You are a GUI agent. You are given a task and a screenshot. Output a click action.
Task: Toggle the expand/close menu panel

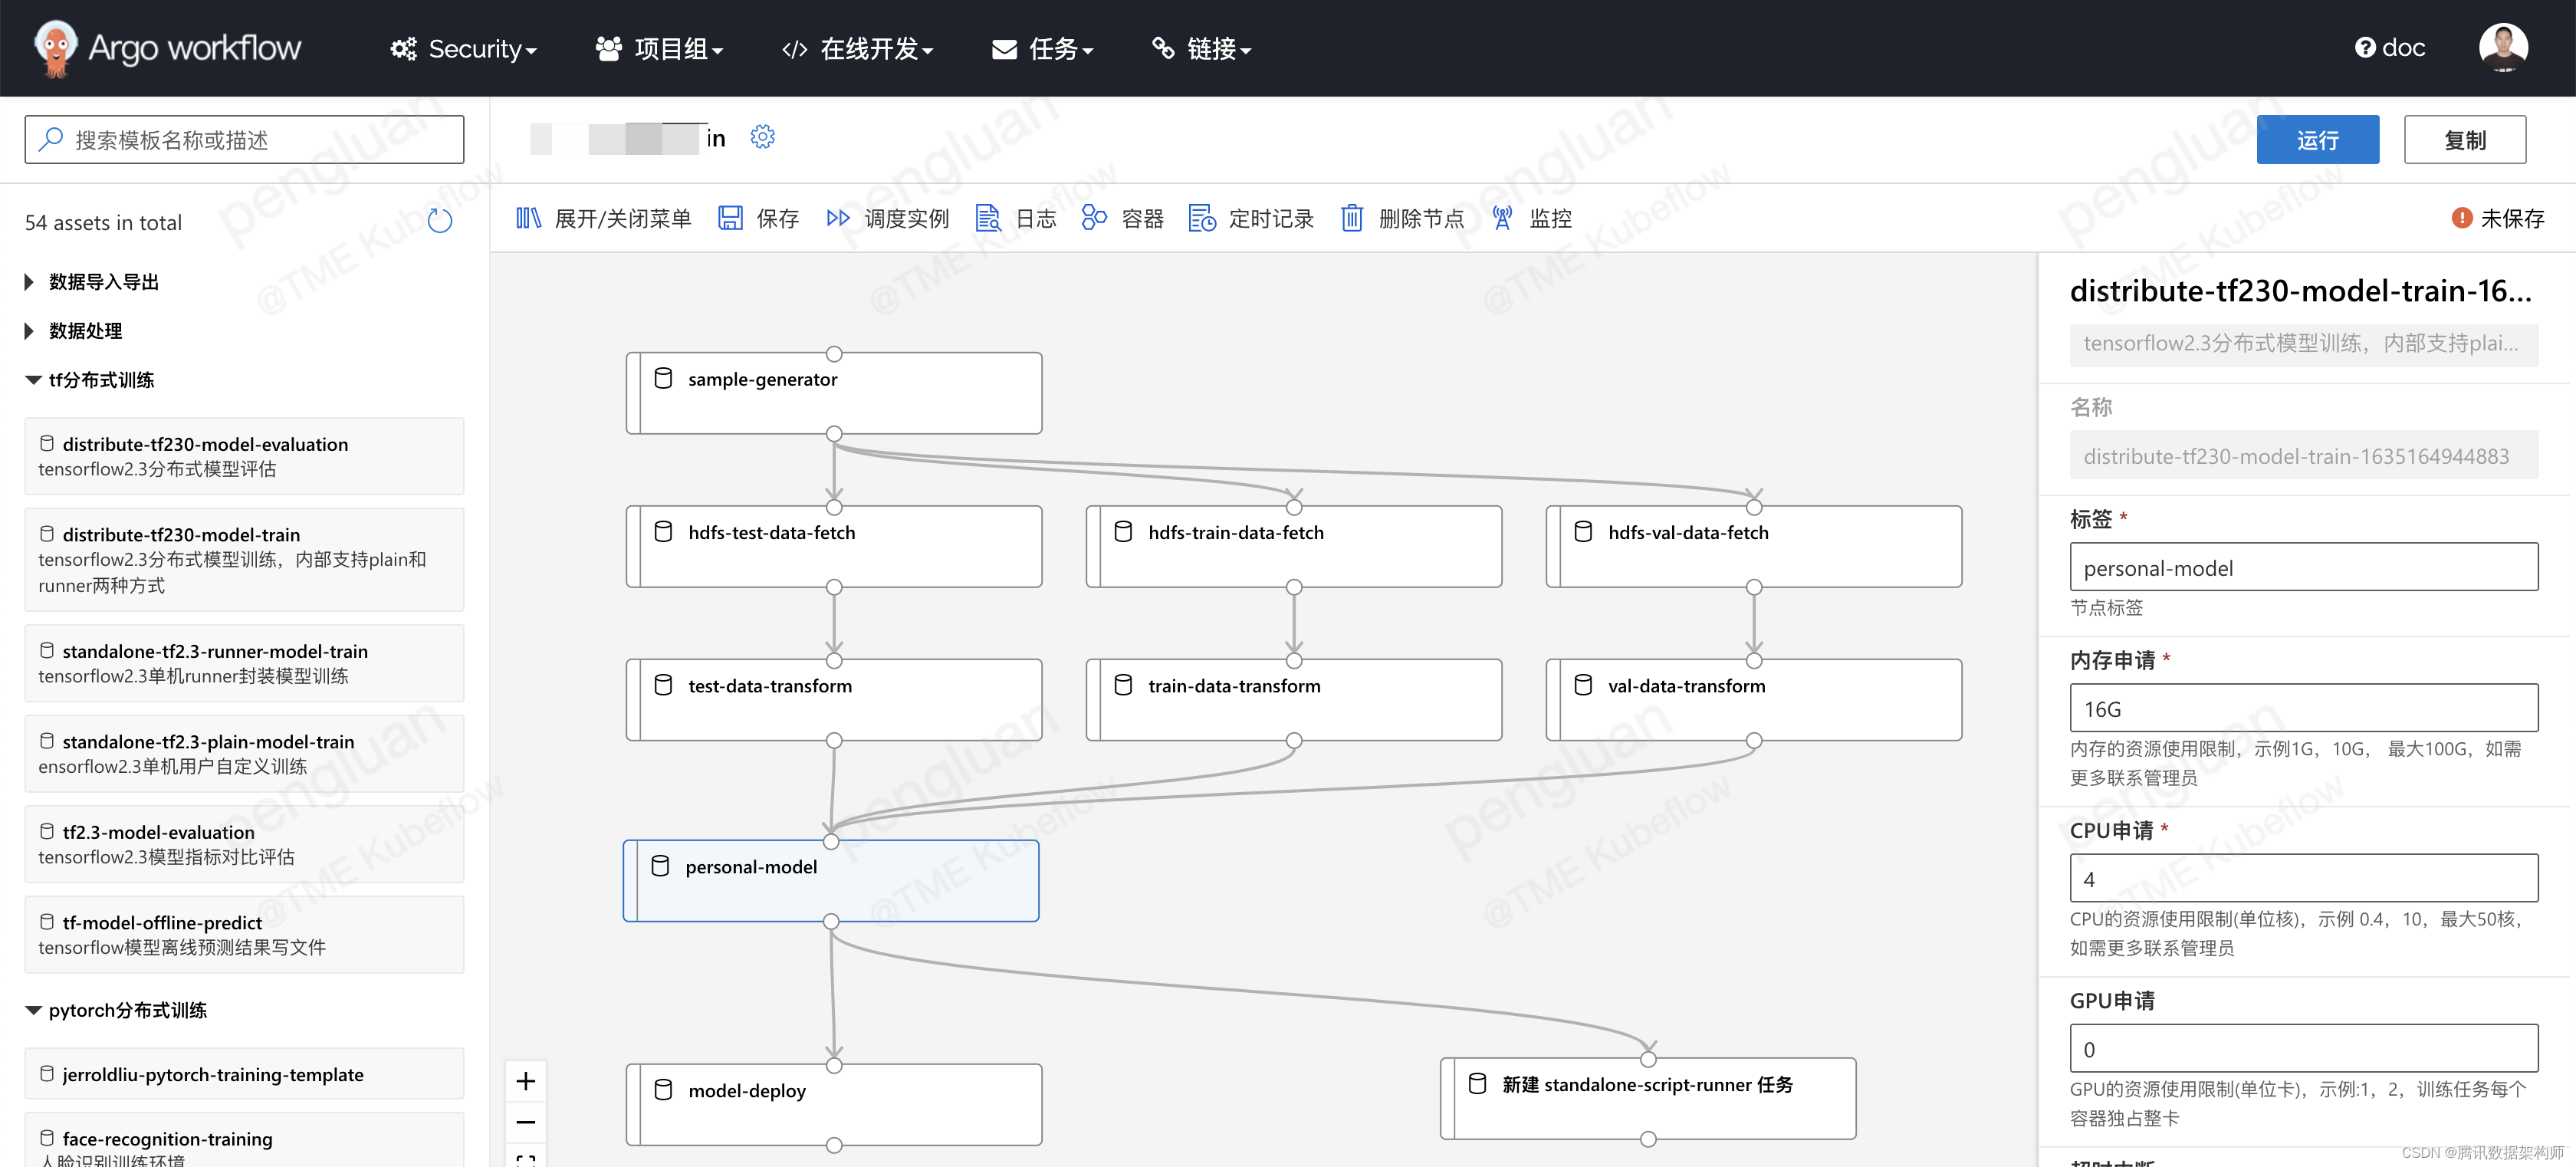tap(528, 218)
